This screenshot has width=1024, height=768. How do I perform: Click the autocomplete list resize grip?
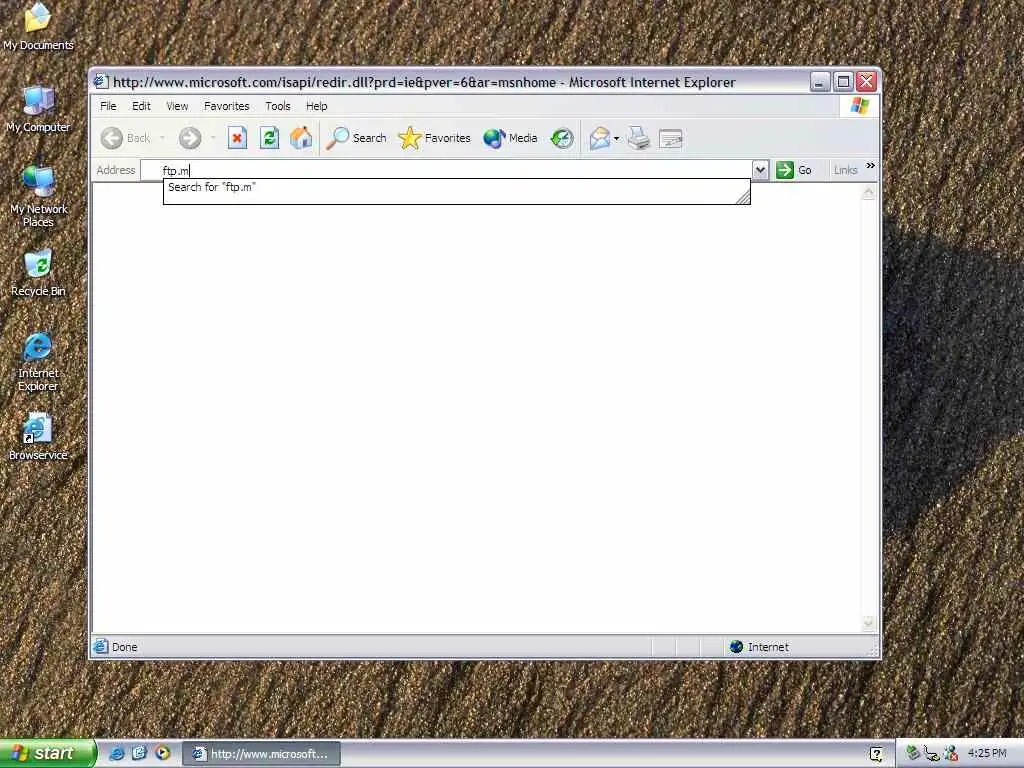[743, 197]
